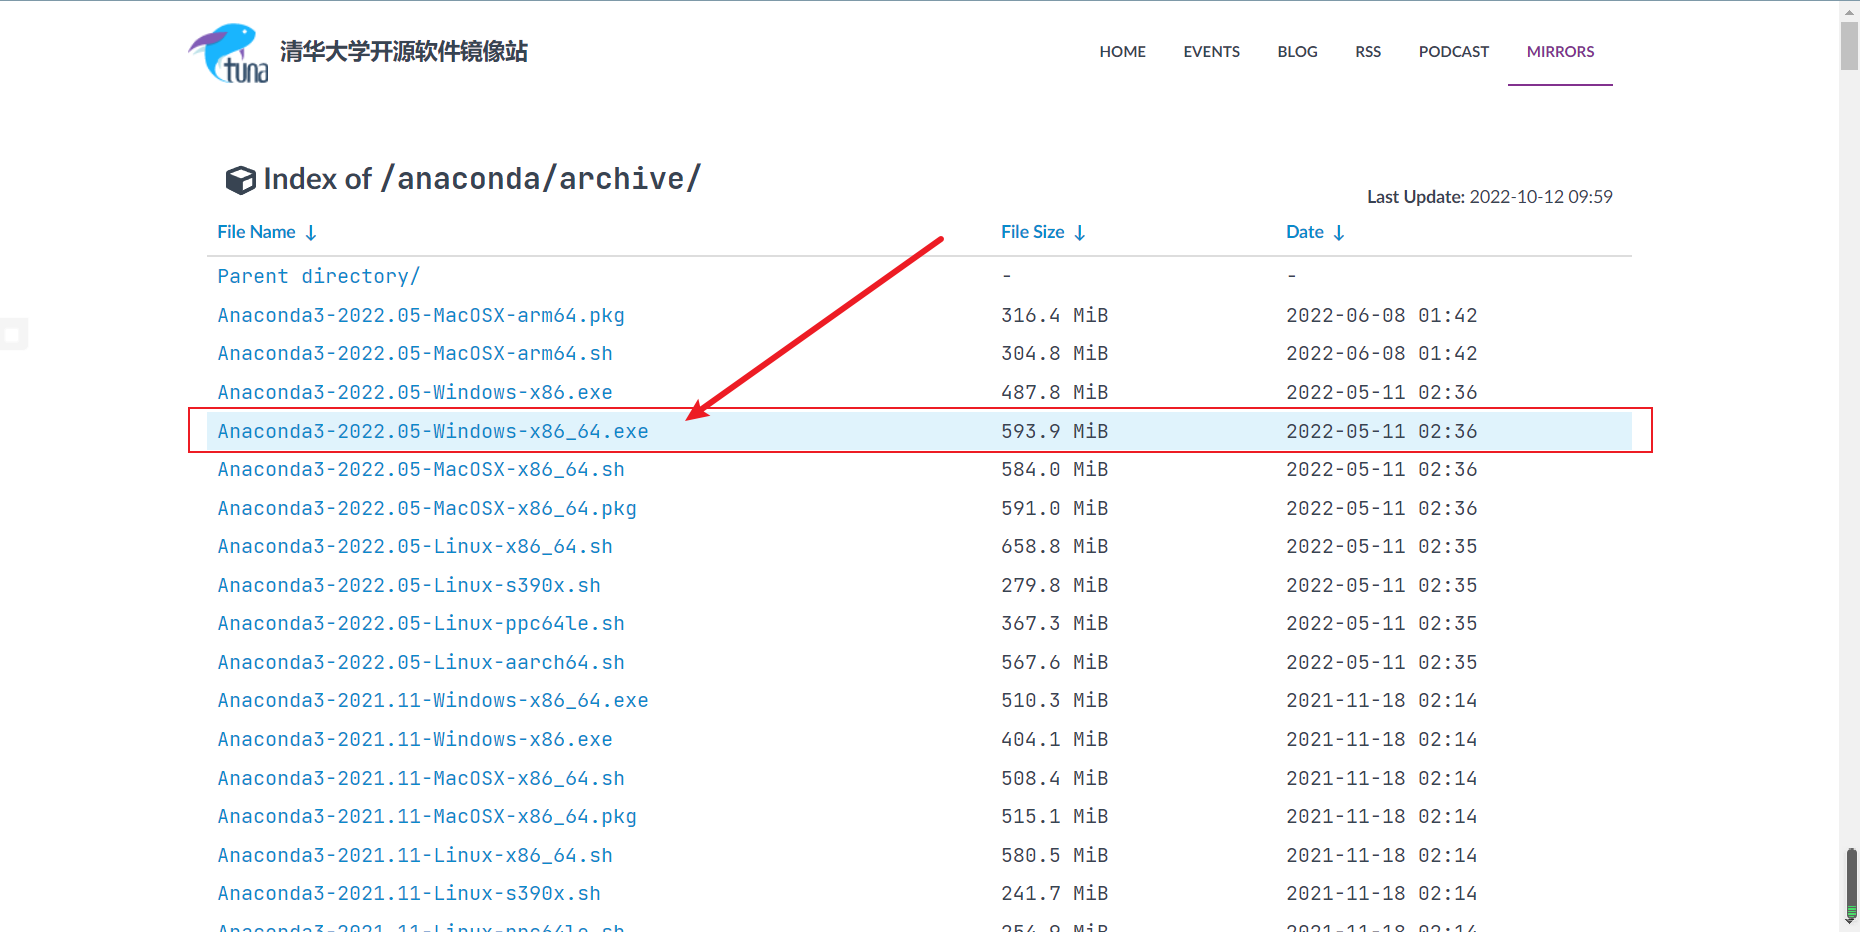This screenshot has height=932, width=1860.
Task: Click the 316.4 MiB size cell
Action: coord(1055,315)
